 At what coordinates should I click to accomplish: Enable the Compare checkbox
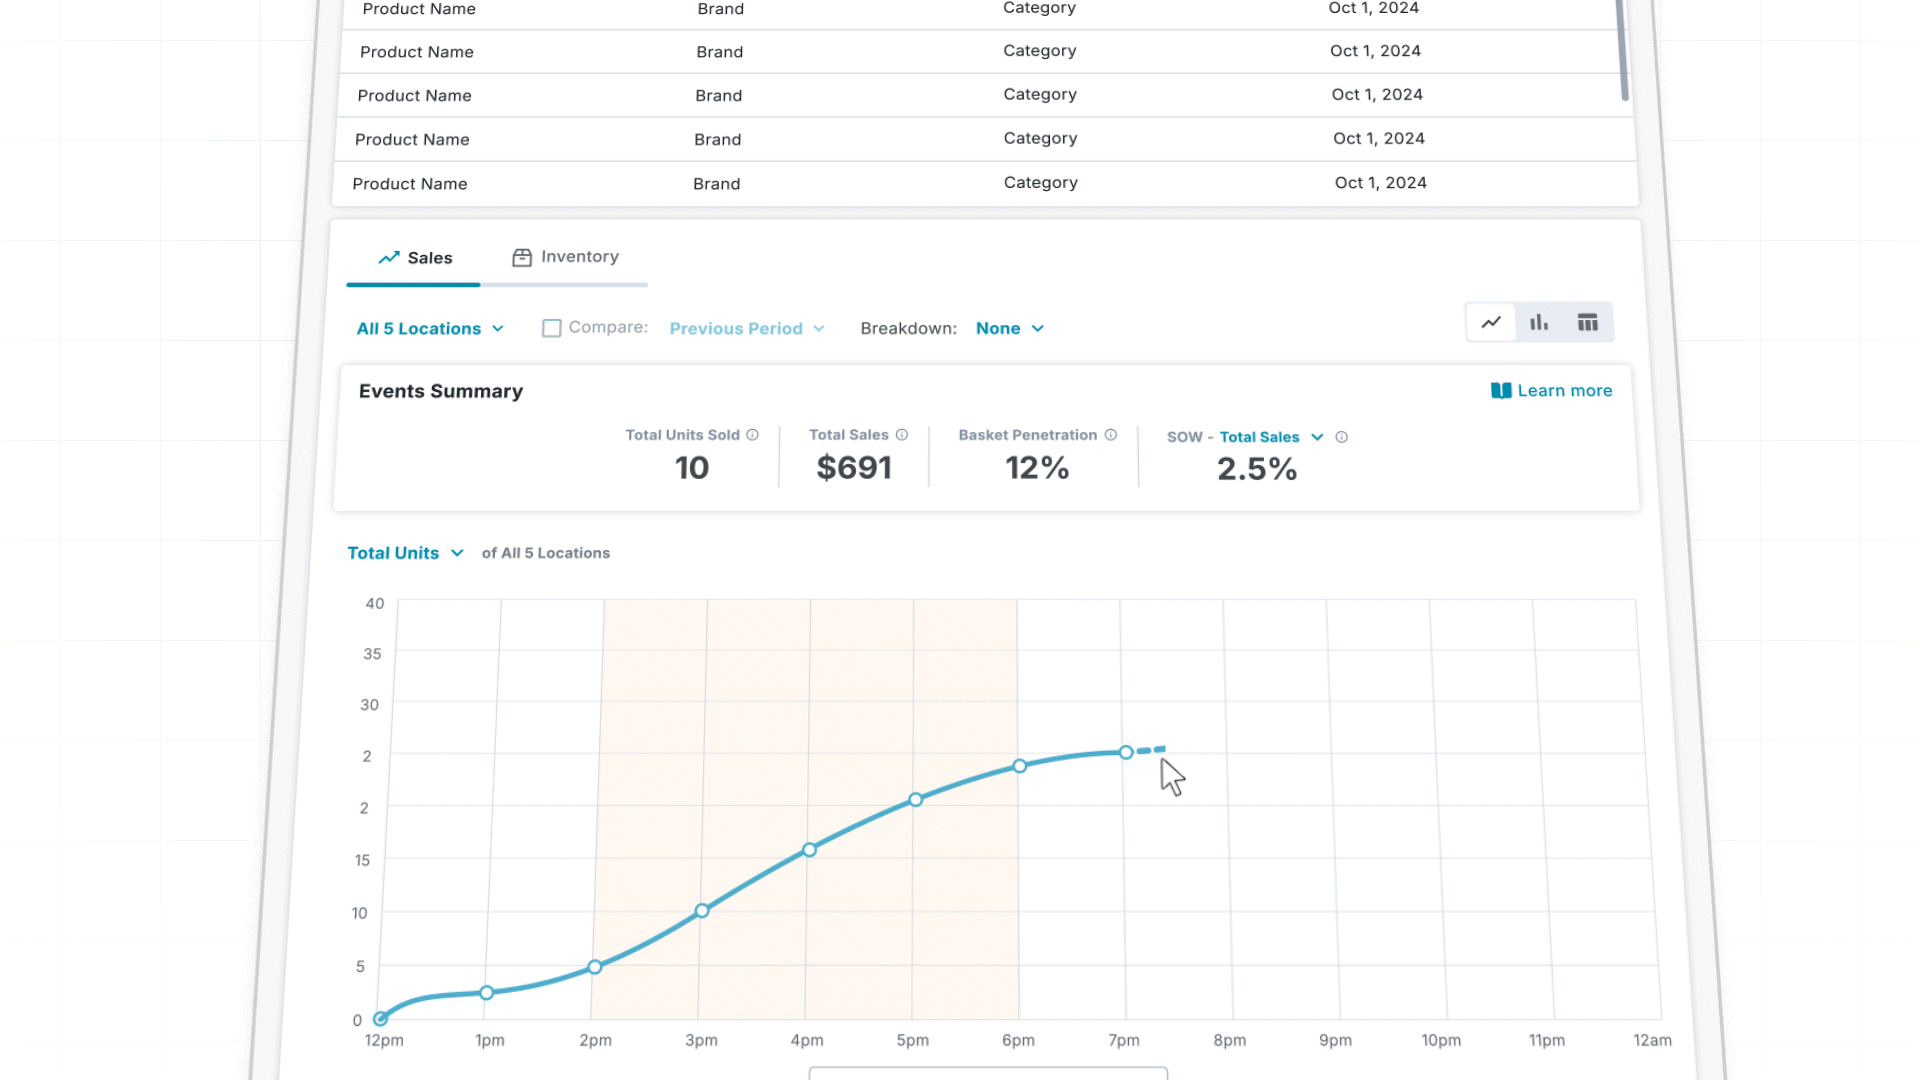click(551, 328)
